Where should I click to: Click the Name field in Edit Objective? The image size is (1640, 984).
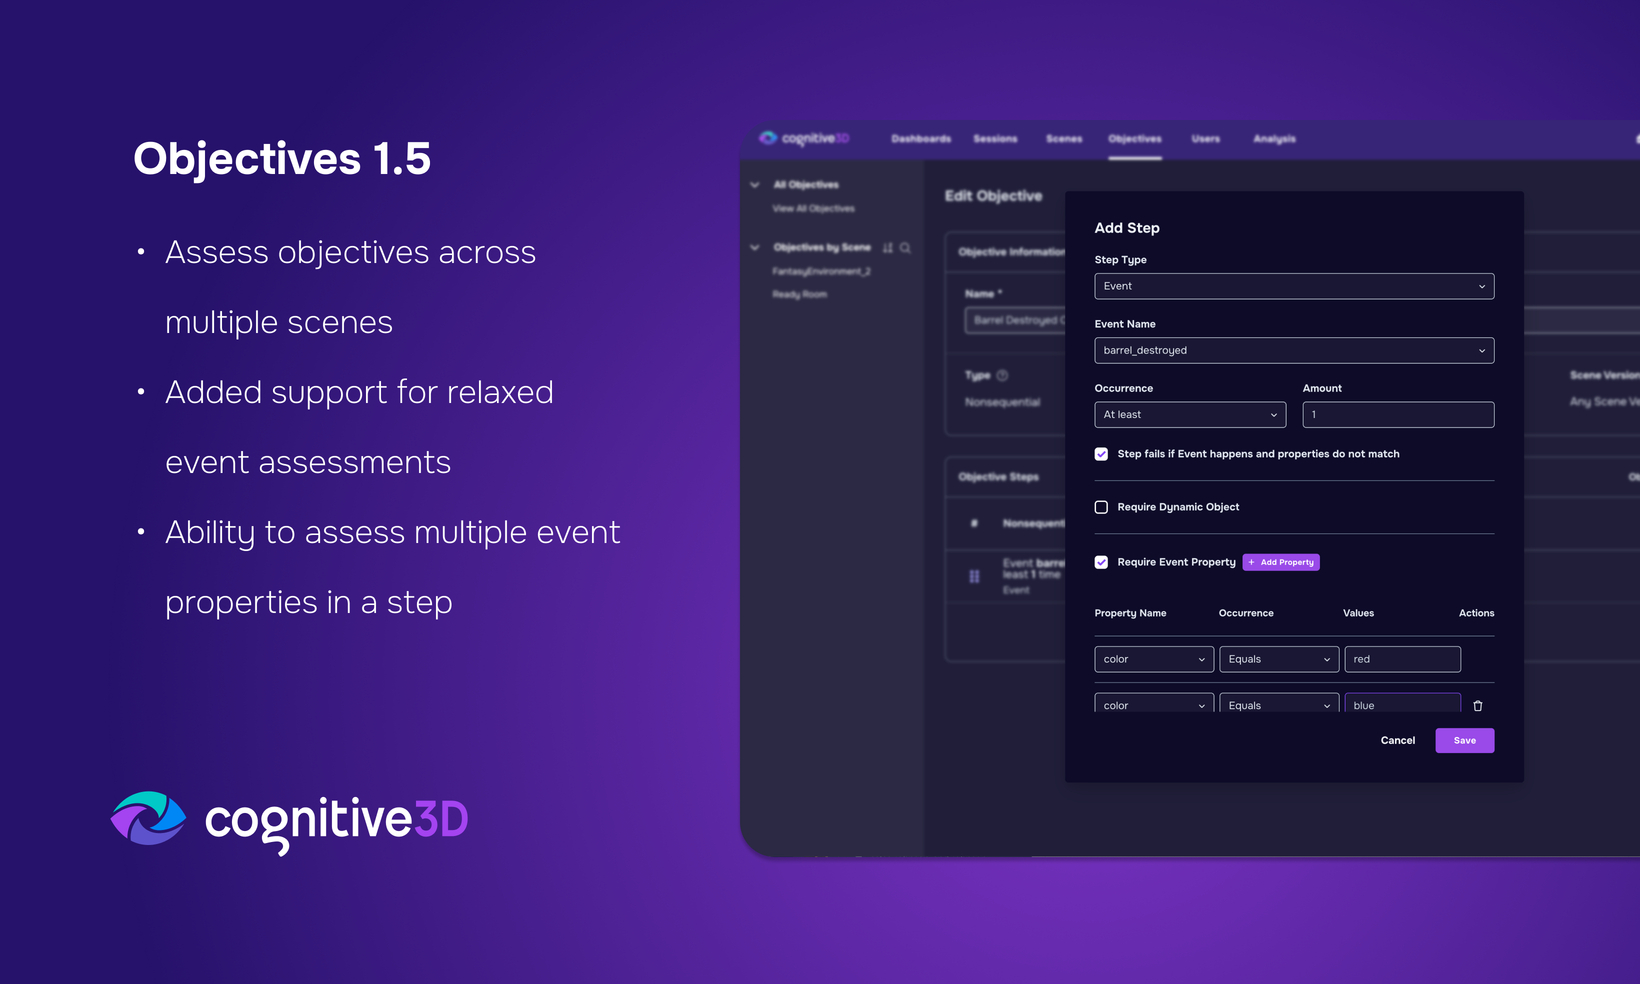(1015, 320)
